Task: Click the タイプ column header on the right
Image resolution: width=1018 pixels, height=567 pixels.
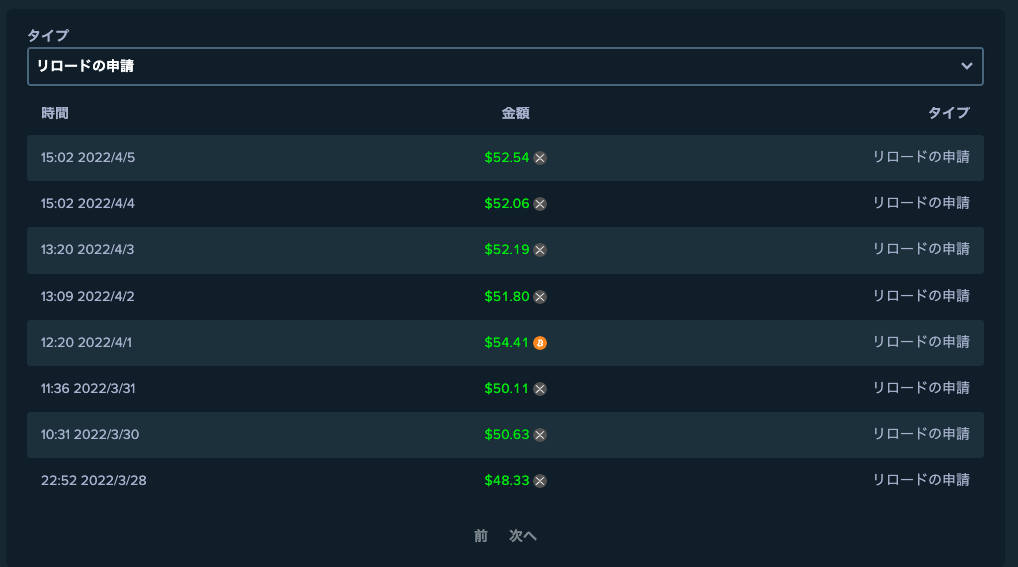Action: click(x=949, y=113)
